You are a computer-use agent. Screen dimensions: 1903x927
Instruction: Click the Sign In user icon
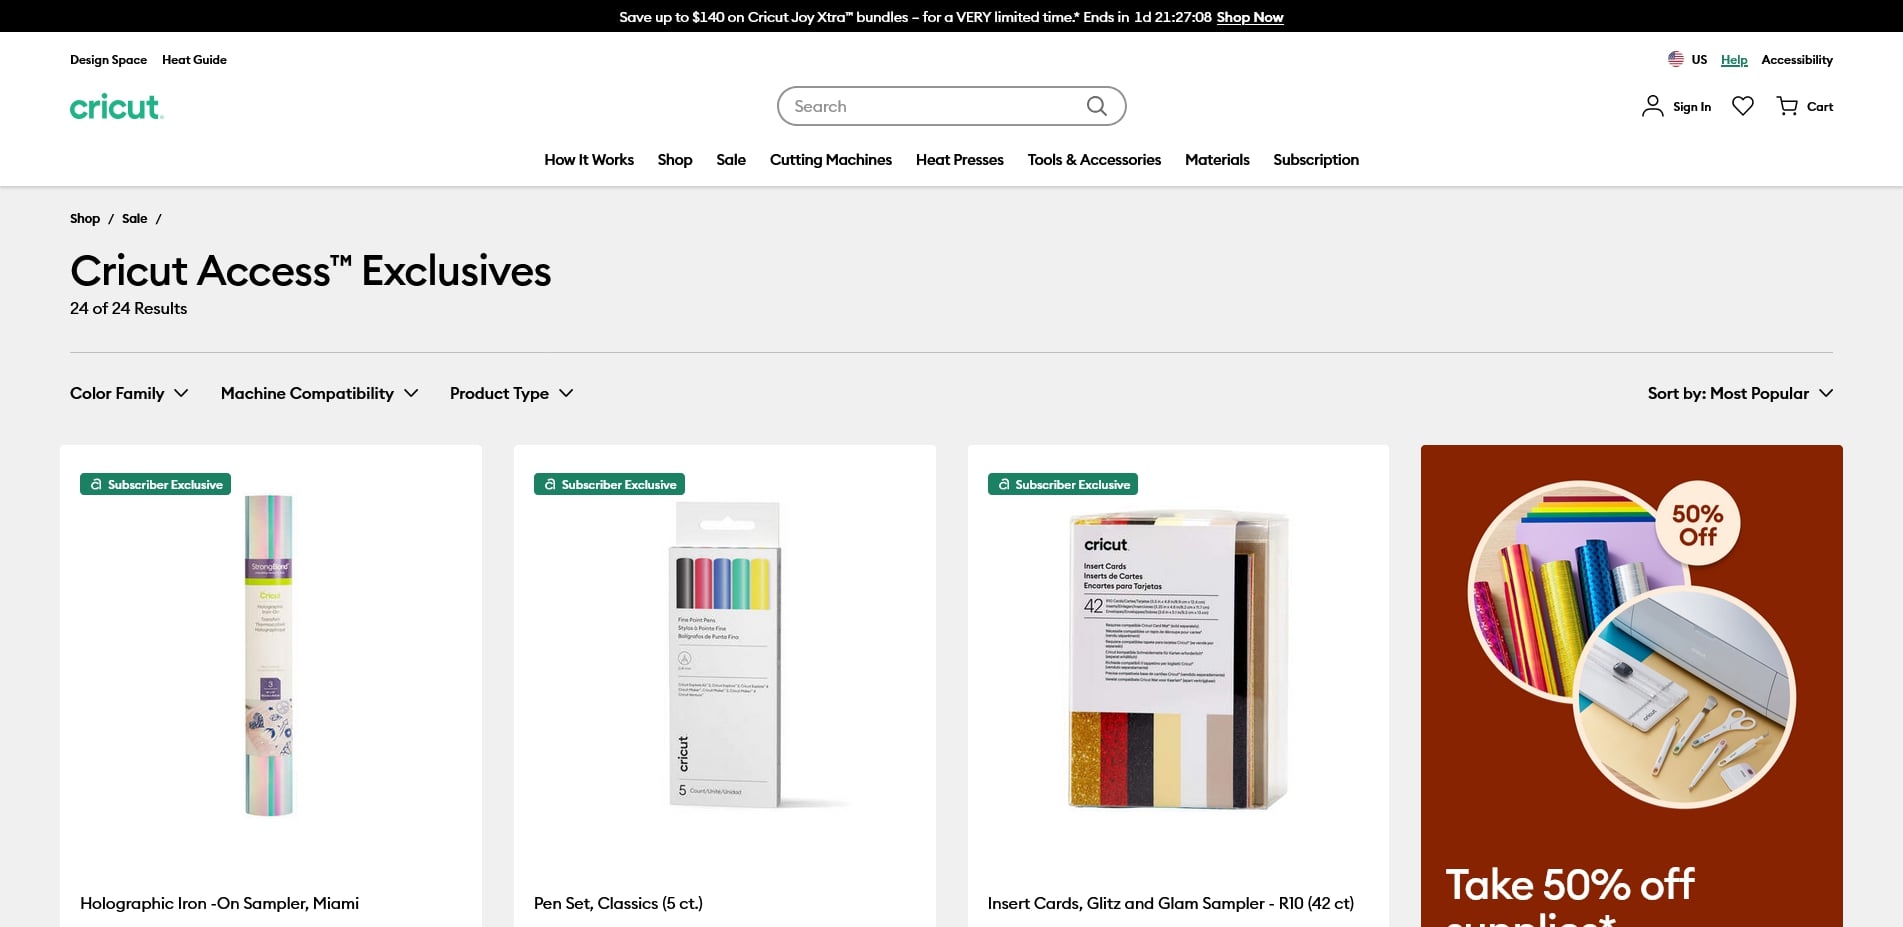(1653, 106)
